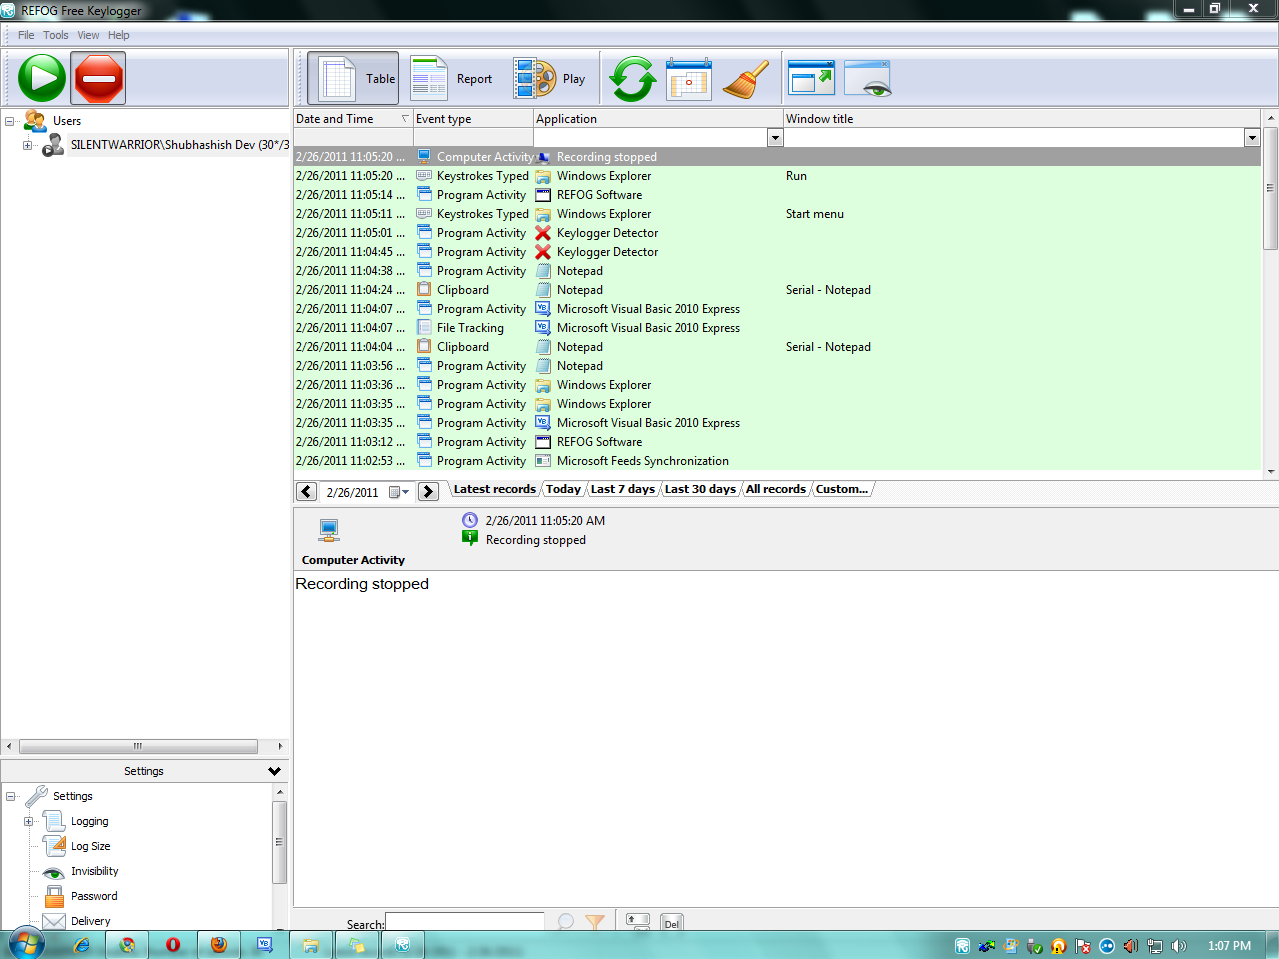The height and width of the screenshot is (959, 1279).
Task: Select the Invisibility settings eye icon
Action: [x=54, y=872]
